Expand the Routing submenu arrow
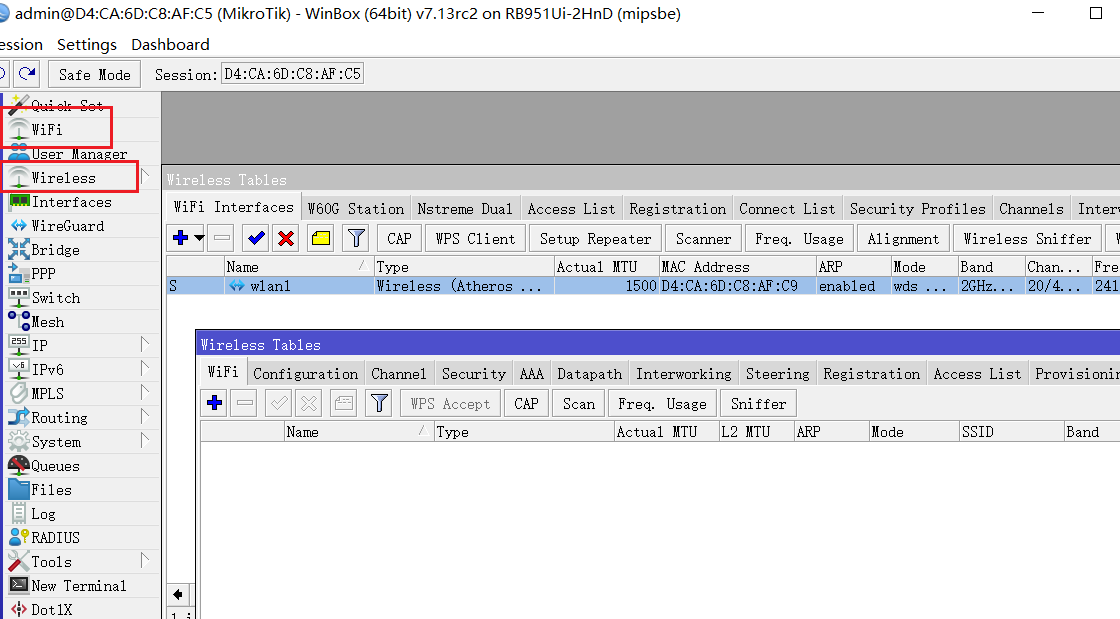Image resolution: width=1120 pixels, height=619 pixels. tap(145, 417)
